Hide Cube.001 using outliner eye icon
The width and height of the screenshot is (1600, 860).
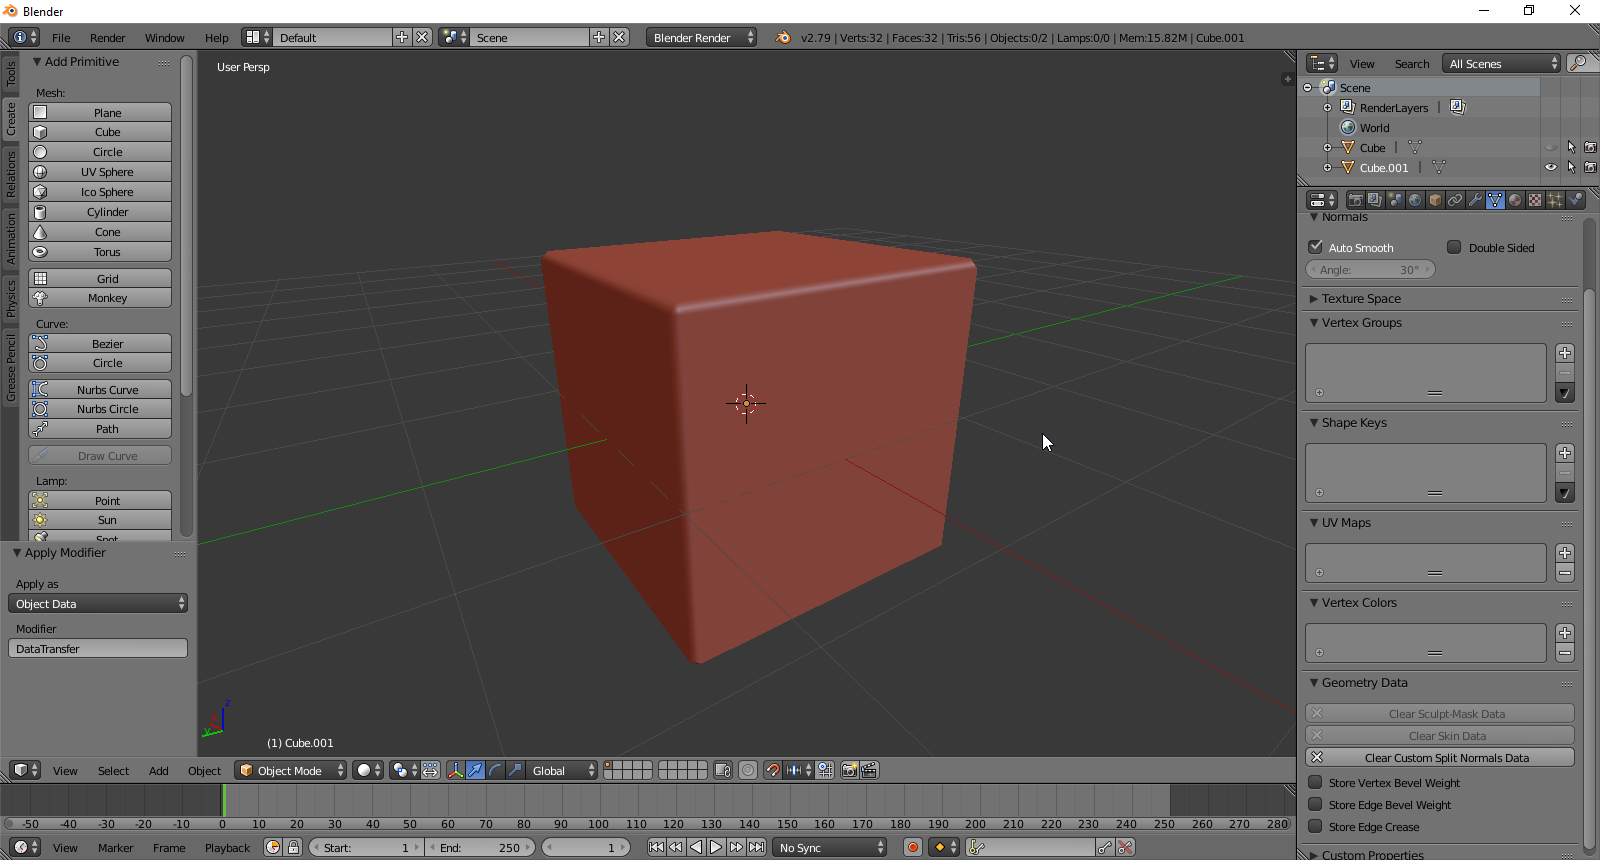coord(1551,168)
